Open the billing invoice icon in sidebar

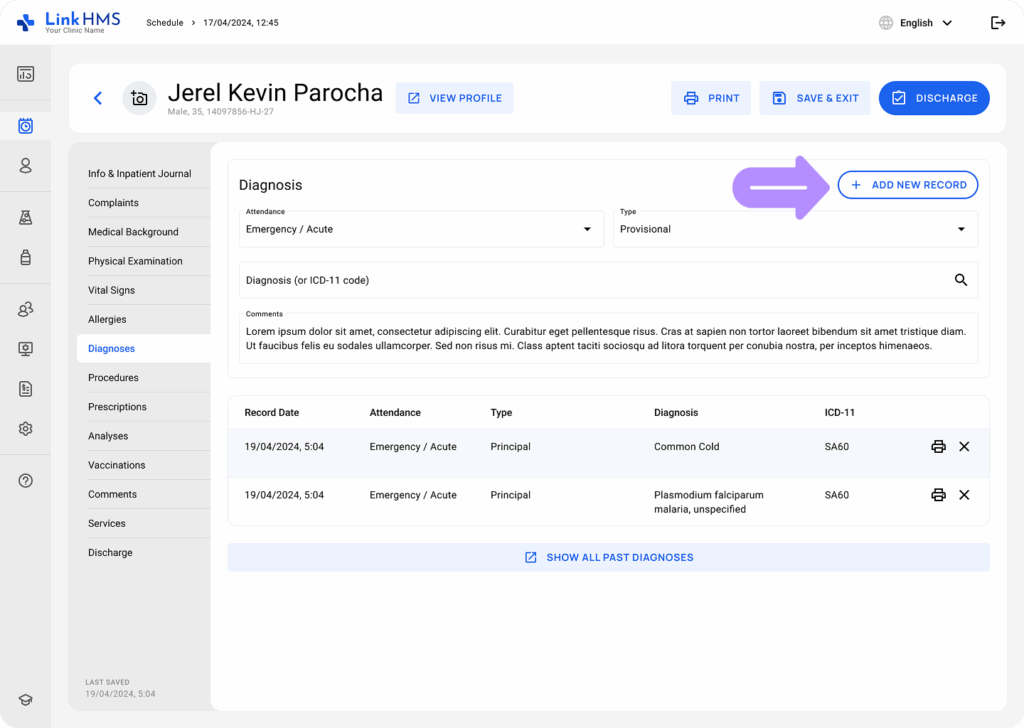coord(25,389)
